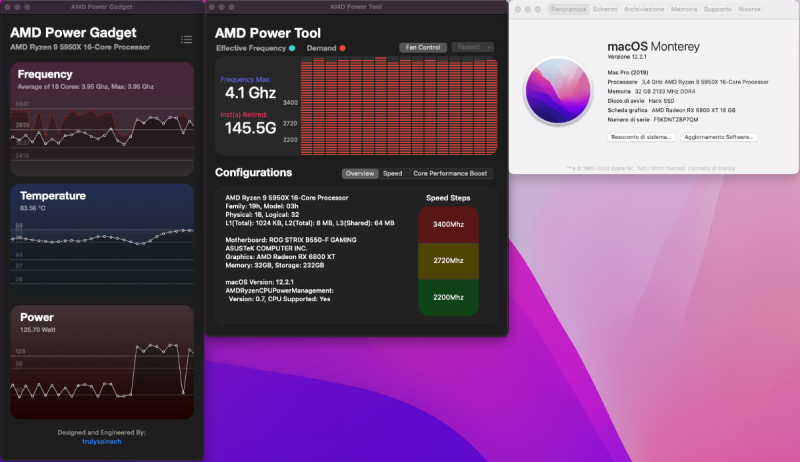Select the yellow 2720Mhz speed step
Screen dimensions: 800x462
pyautogui.click(x=448, y=261)
